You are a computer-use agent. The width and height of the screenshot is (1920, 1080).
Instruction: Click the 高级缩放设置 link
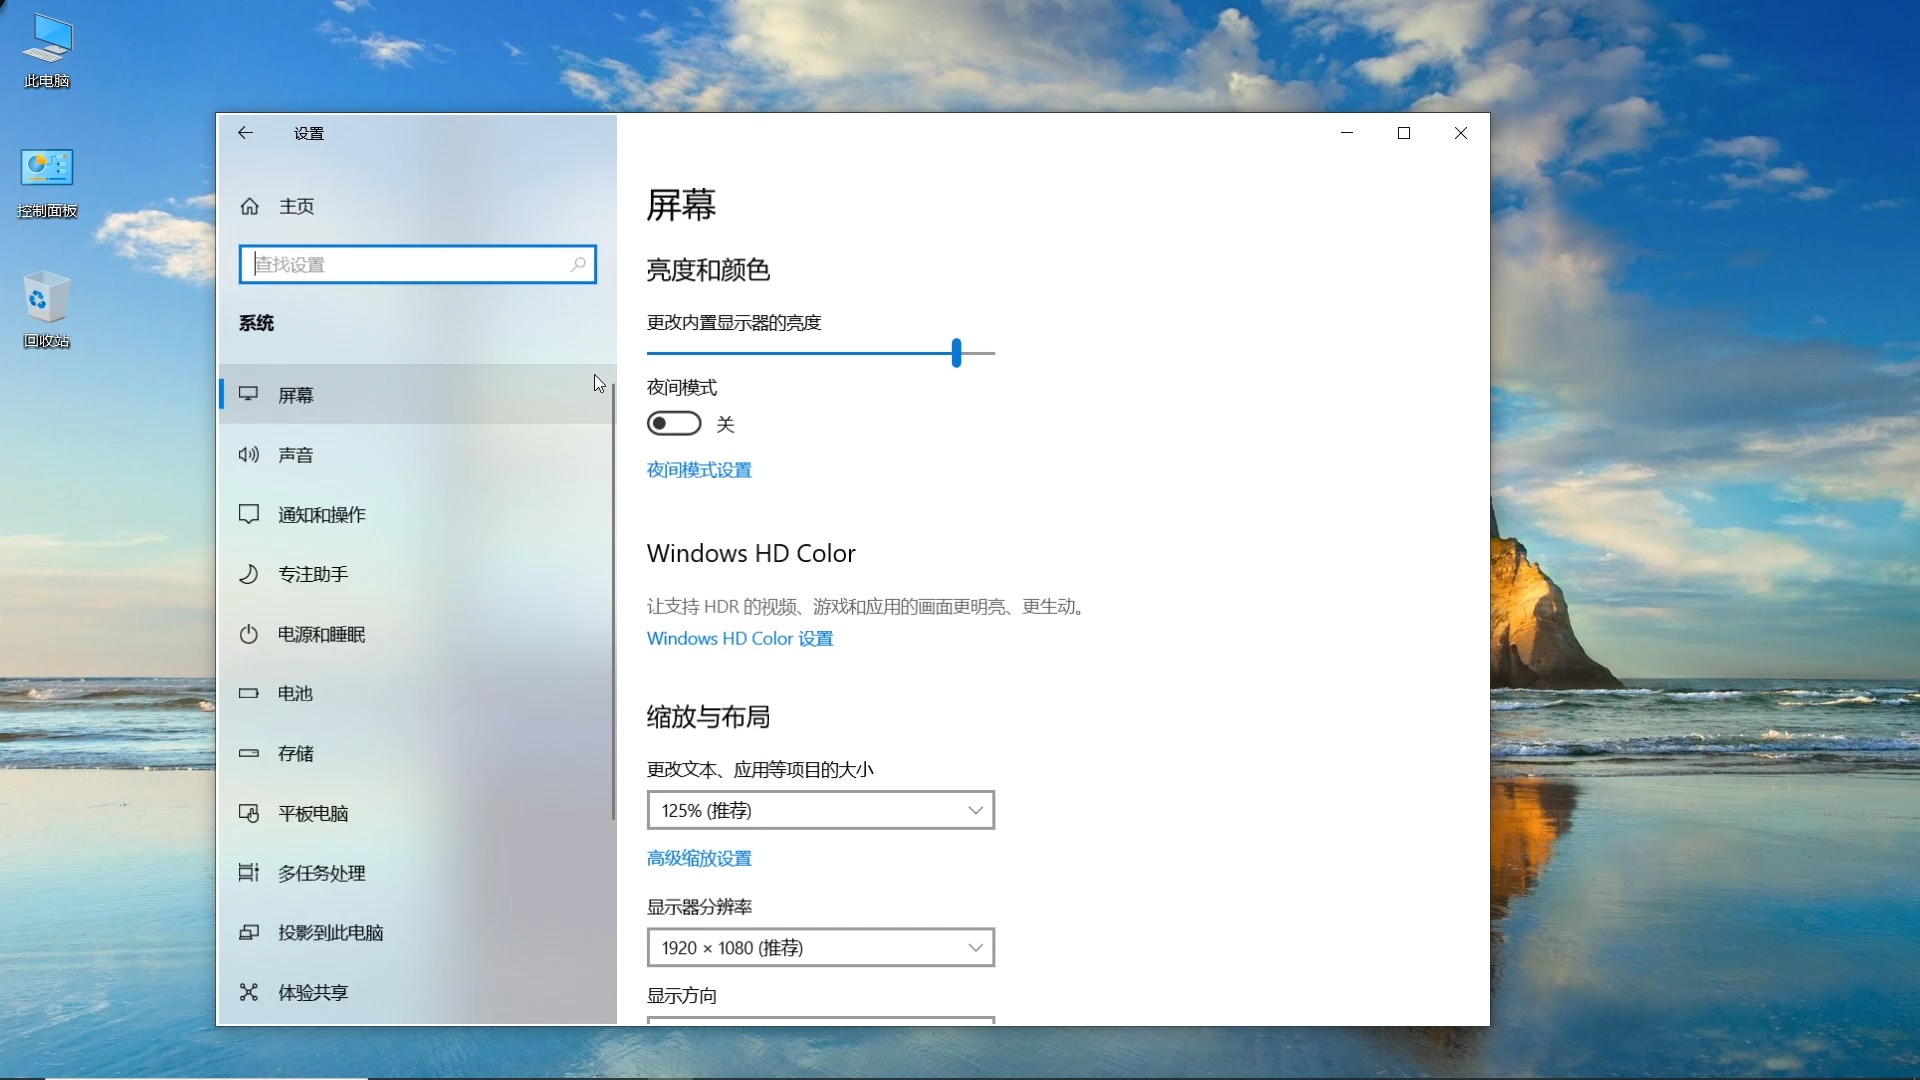point(699,858)
